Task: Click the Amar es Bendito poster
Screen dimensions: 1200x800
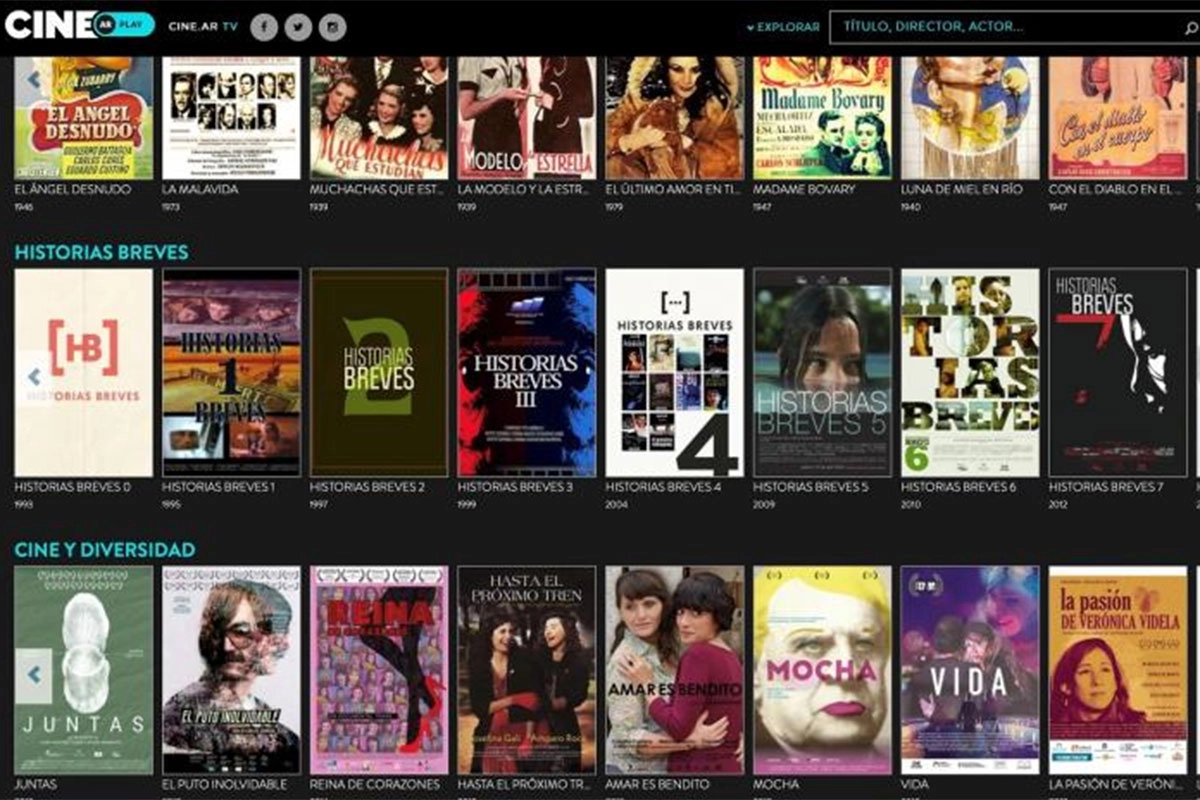Action: pos(674,670)
